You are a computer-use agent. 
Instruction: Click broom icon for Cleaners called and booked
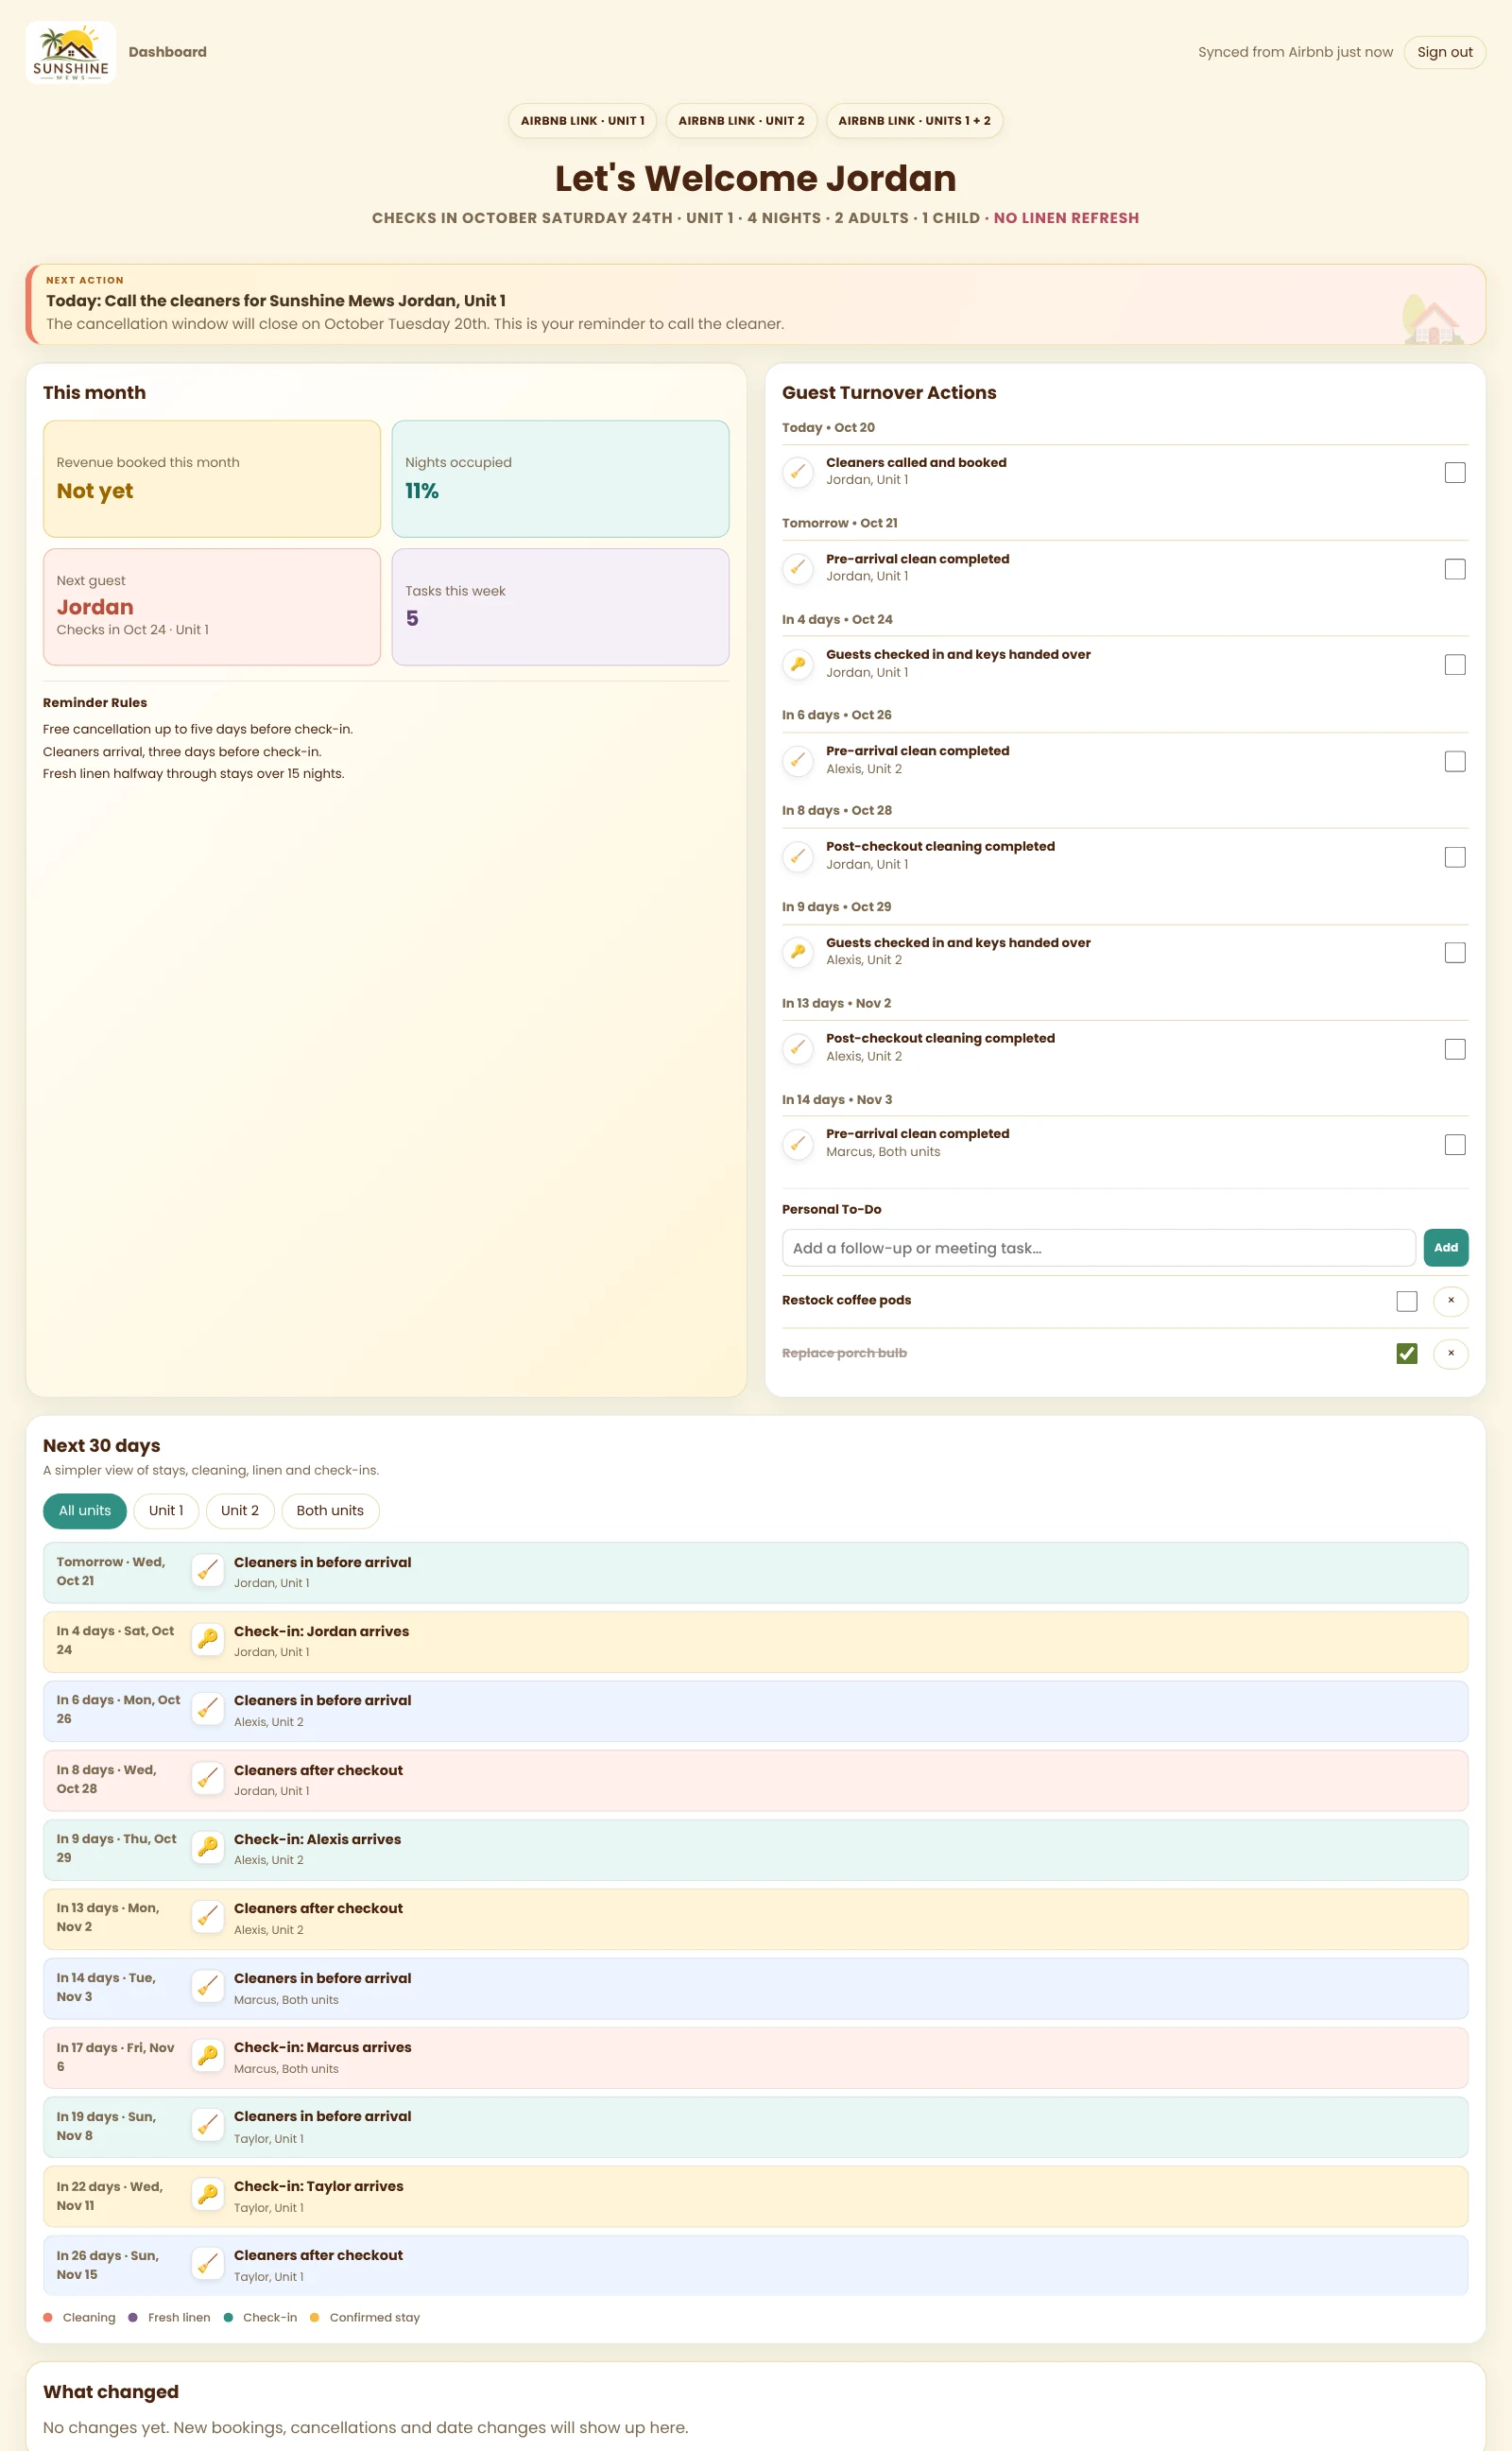point(797,472)
